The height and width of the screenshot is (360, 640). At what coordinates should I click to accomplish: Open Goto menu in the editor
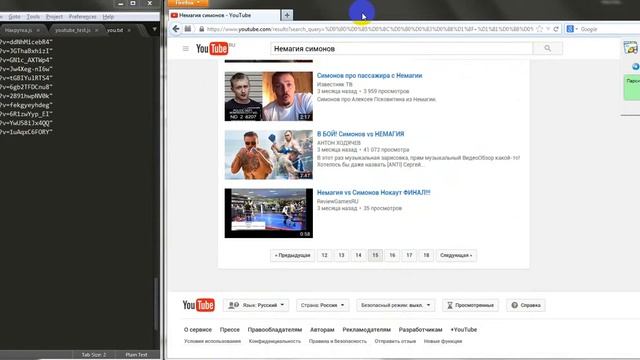pos(14,17)
